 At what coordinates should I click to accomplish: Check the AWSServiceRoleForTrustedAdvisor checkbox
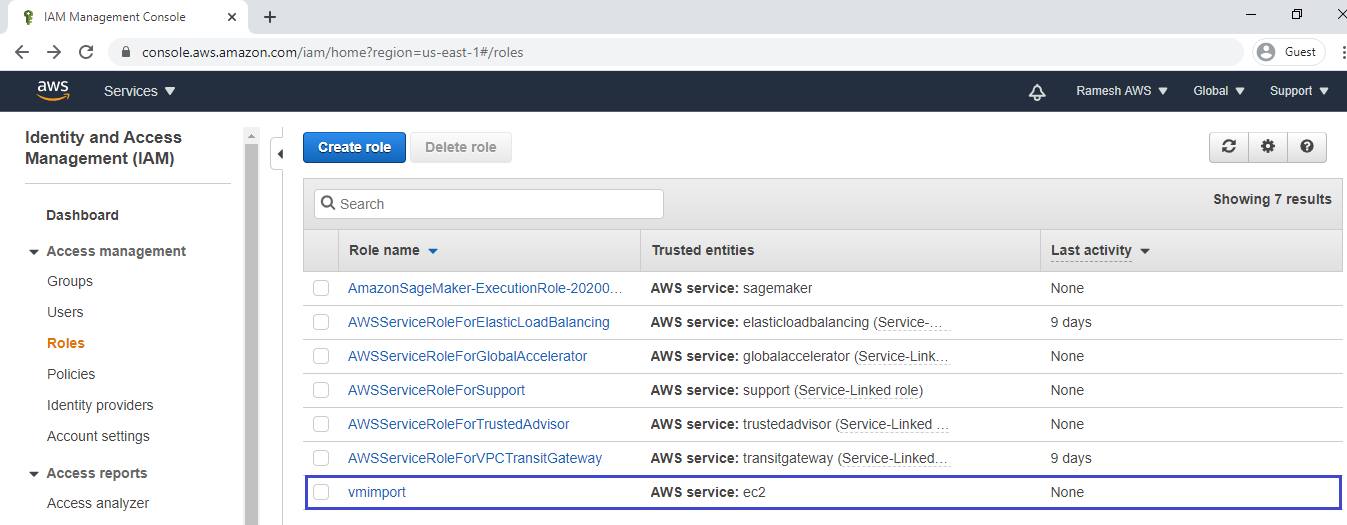321,424
